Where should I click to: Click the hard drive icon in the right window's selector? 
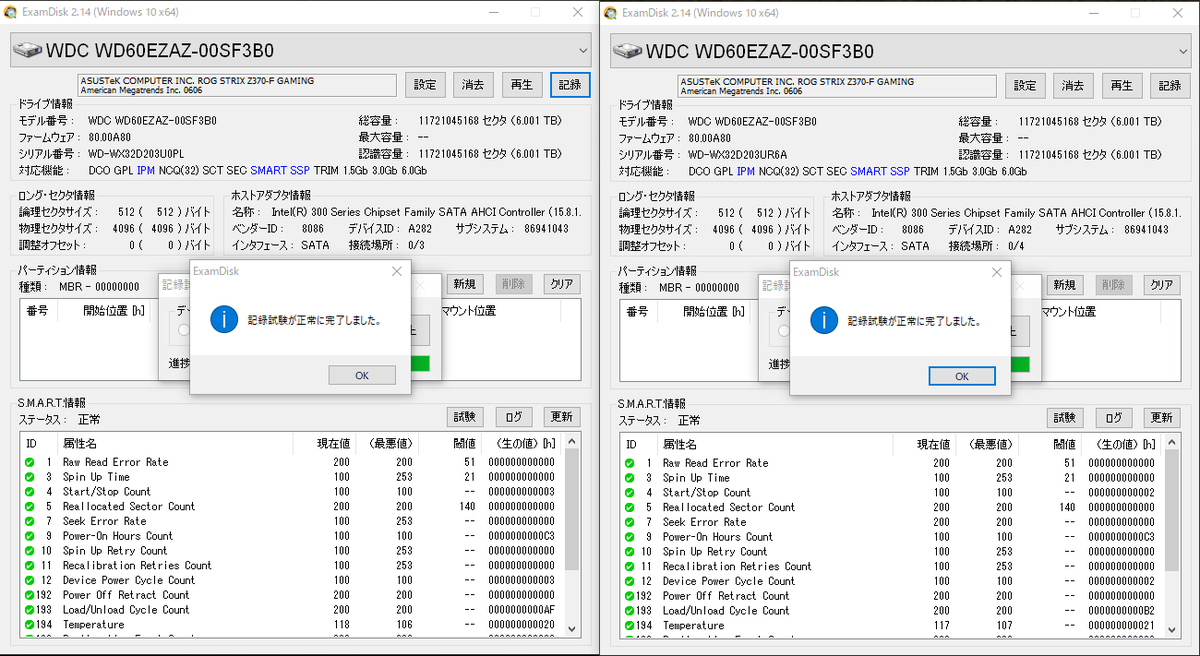point(627,51)
